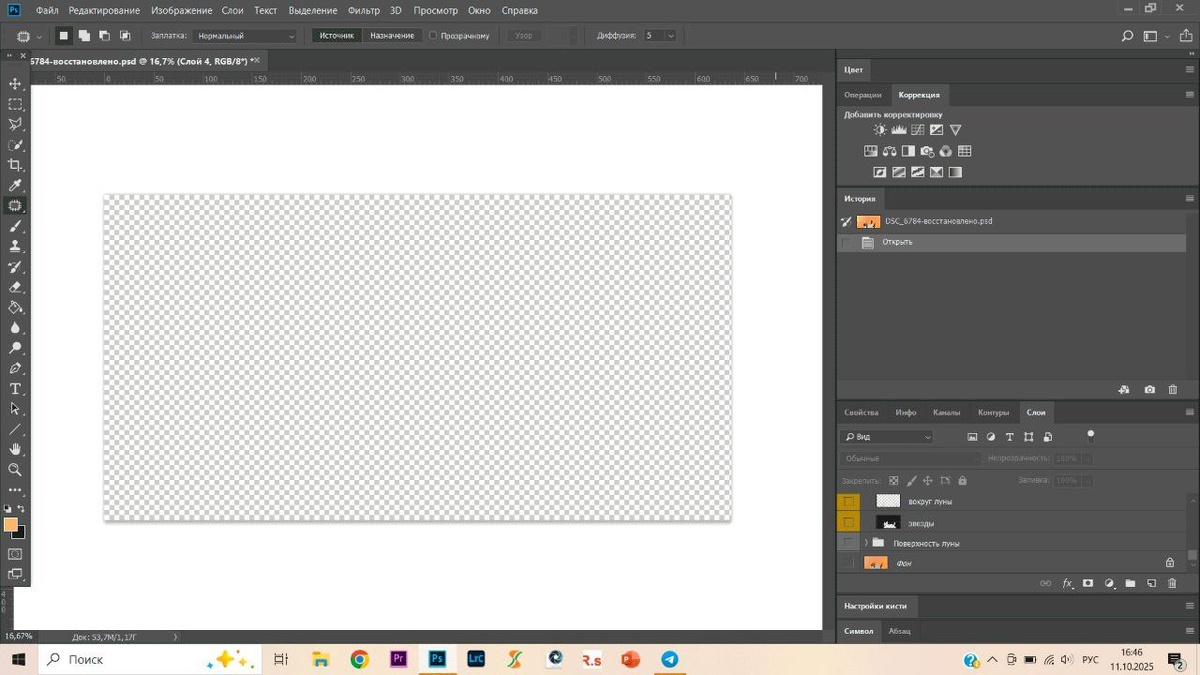The width and height of the screenshot is (1200, 675).
Task: Open the Диффузия value dropdown
Action: pos(670,36)
